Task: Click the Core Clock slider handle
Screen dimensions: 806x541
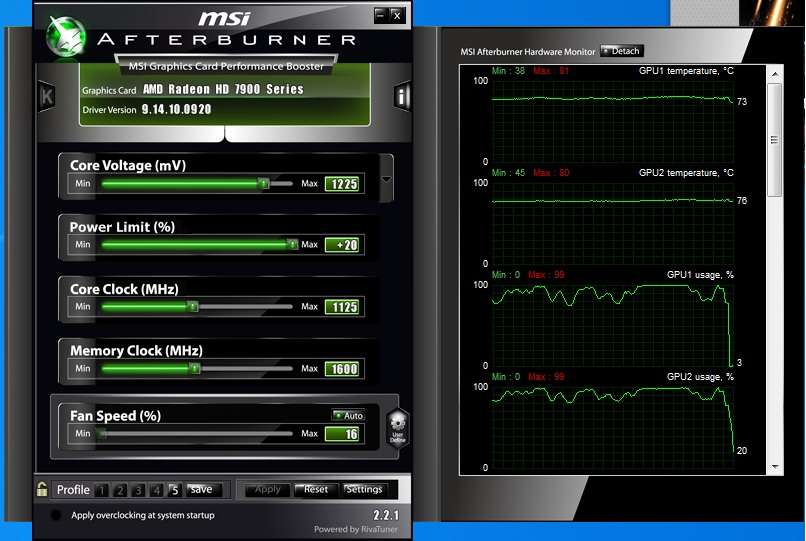Action: (194, 307)
